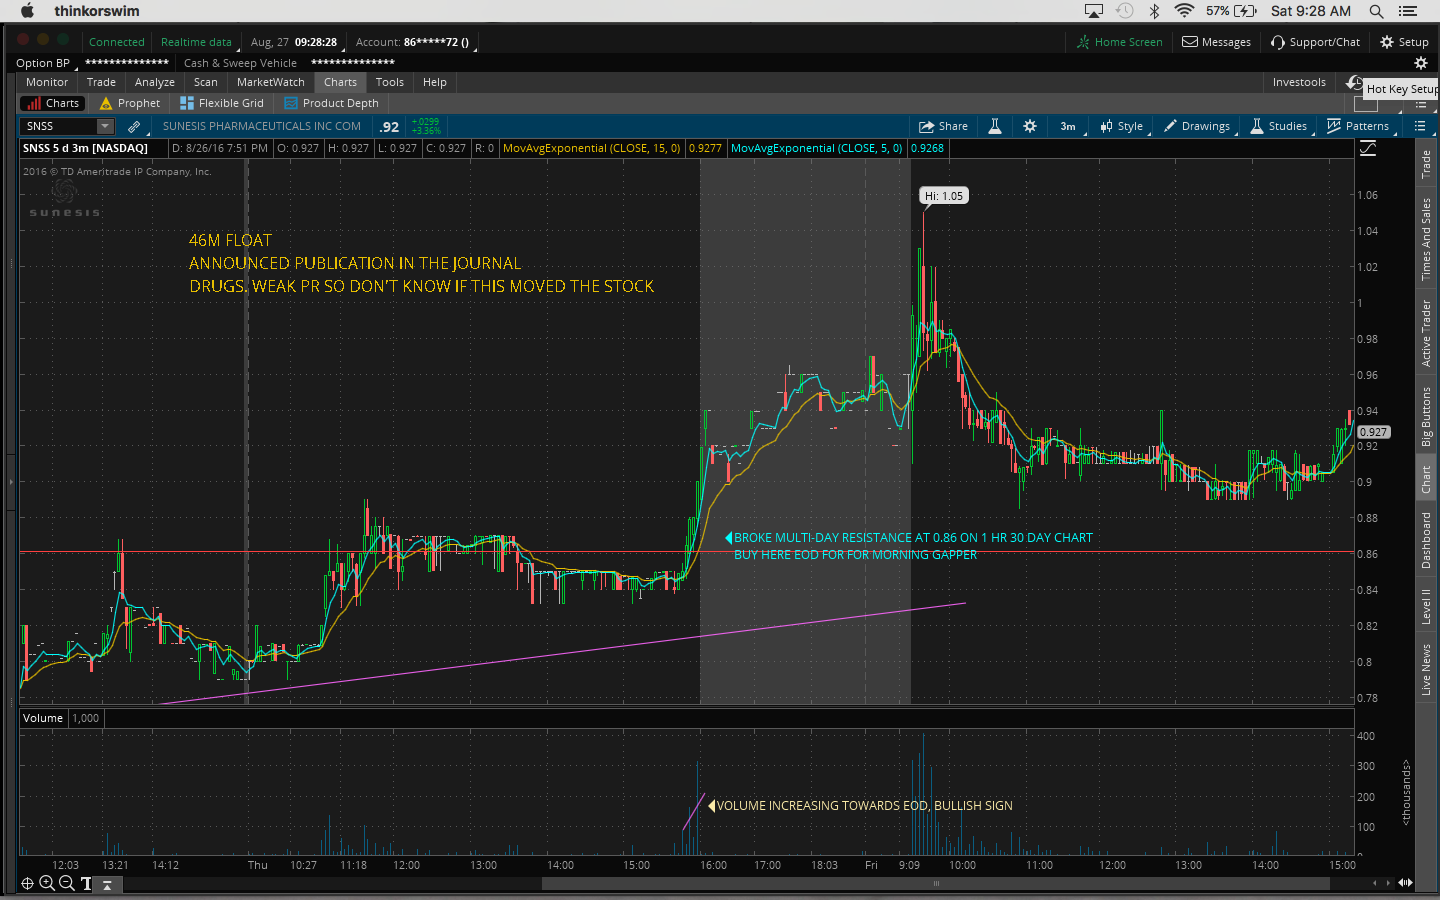Open the Setup menu
The width and height of the screenshot is (1440, 900).
(x=1404, y=42)
